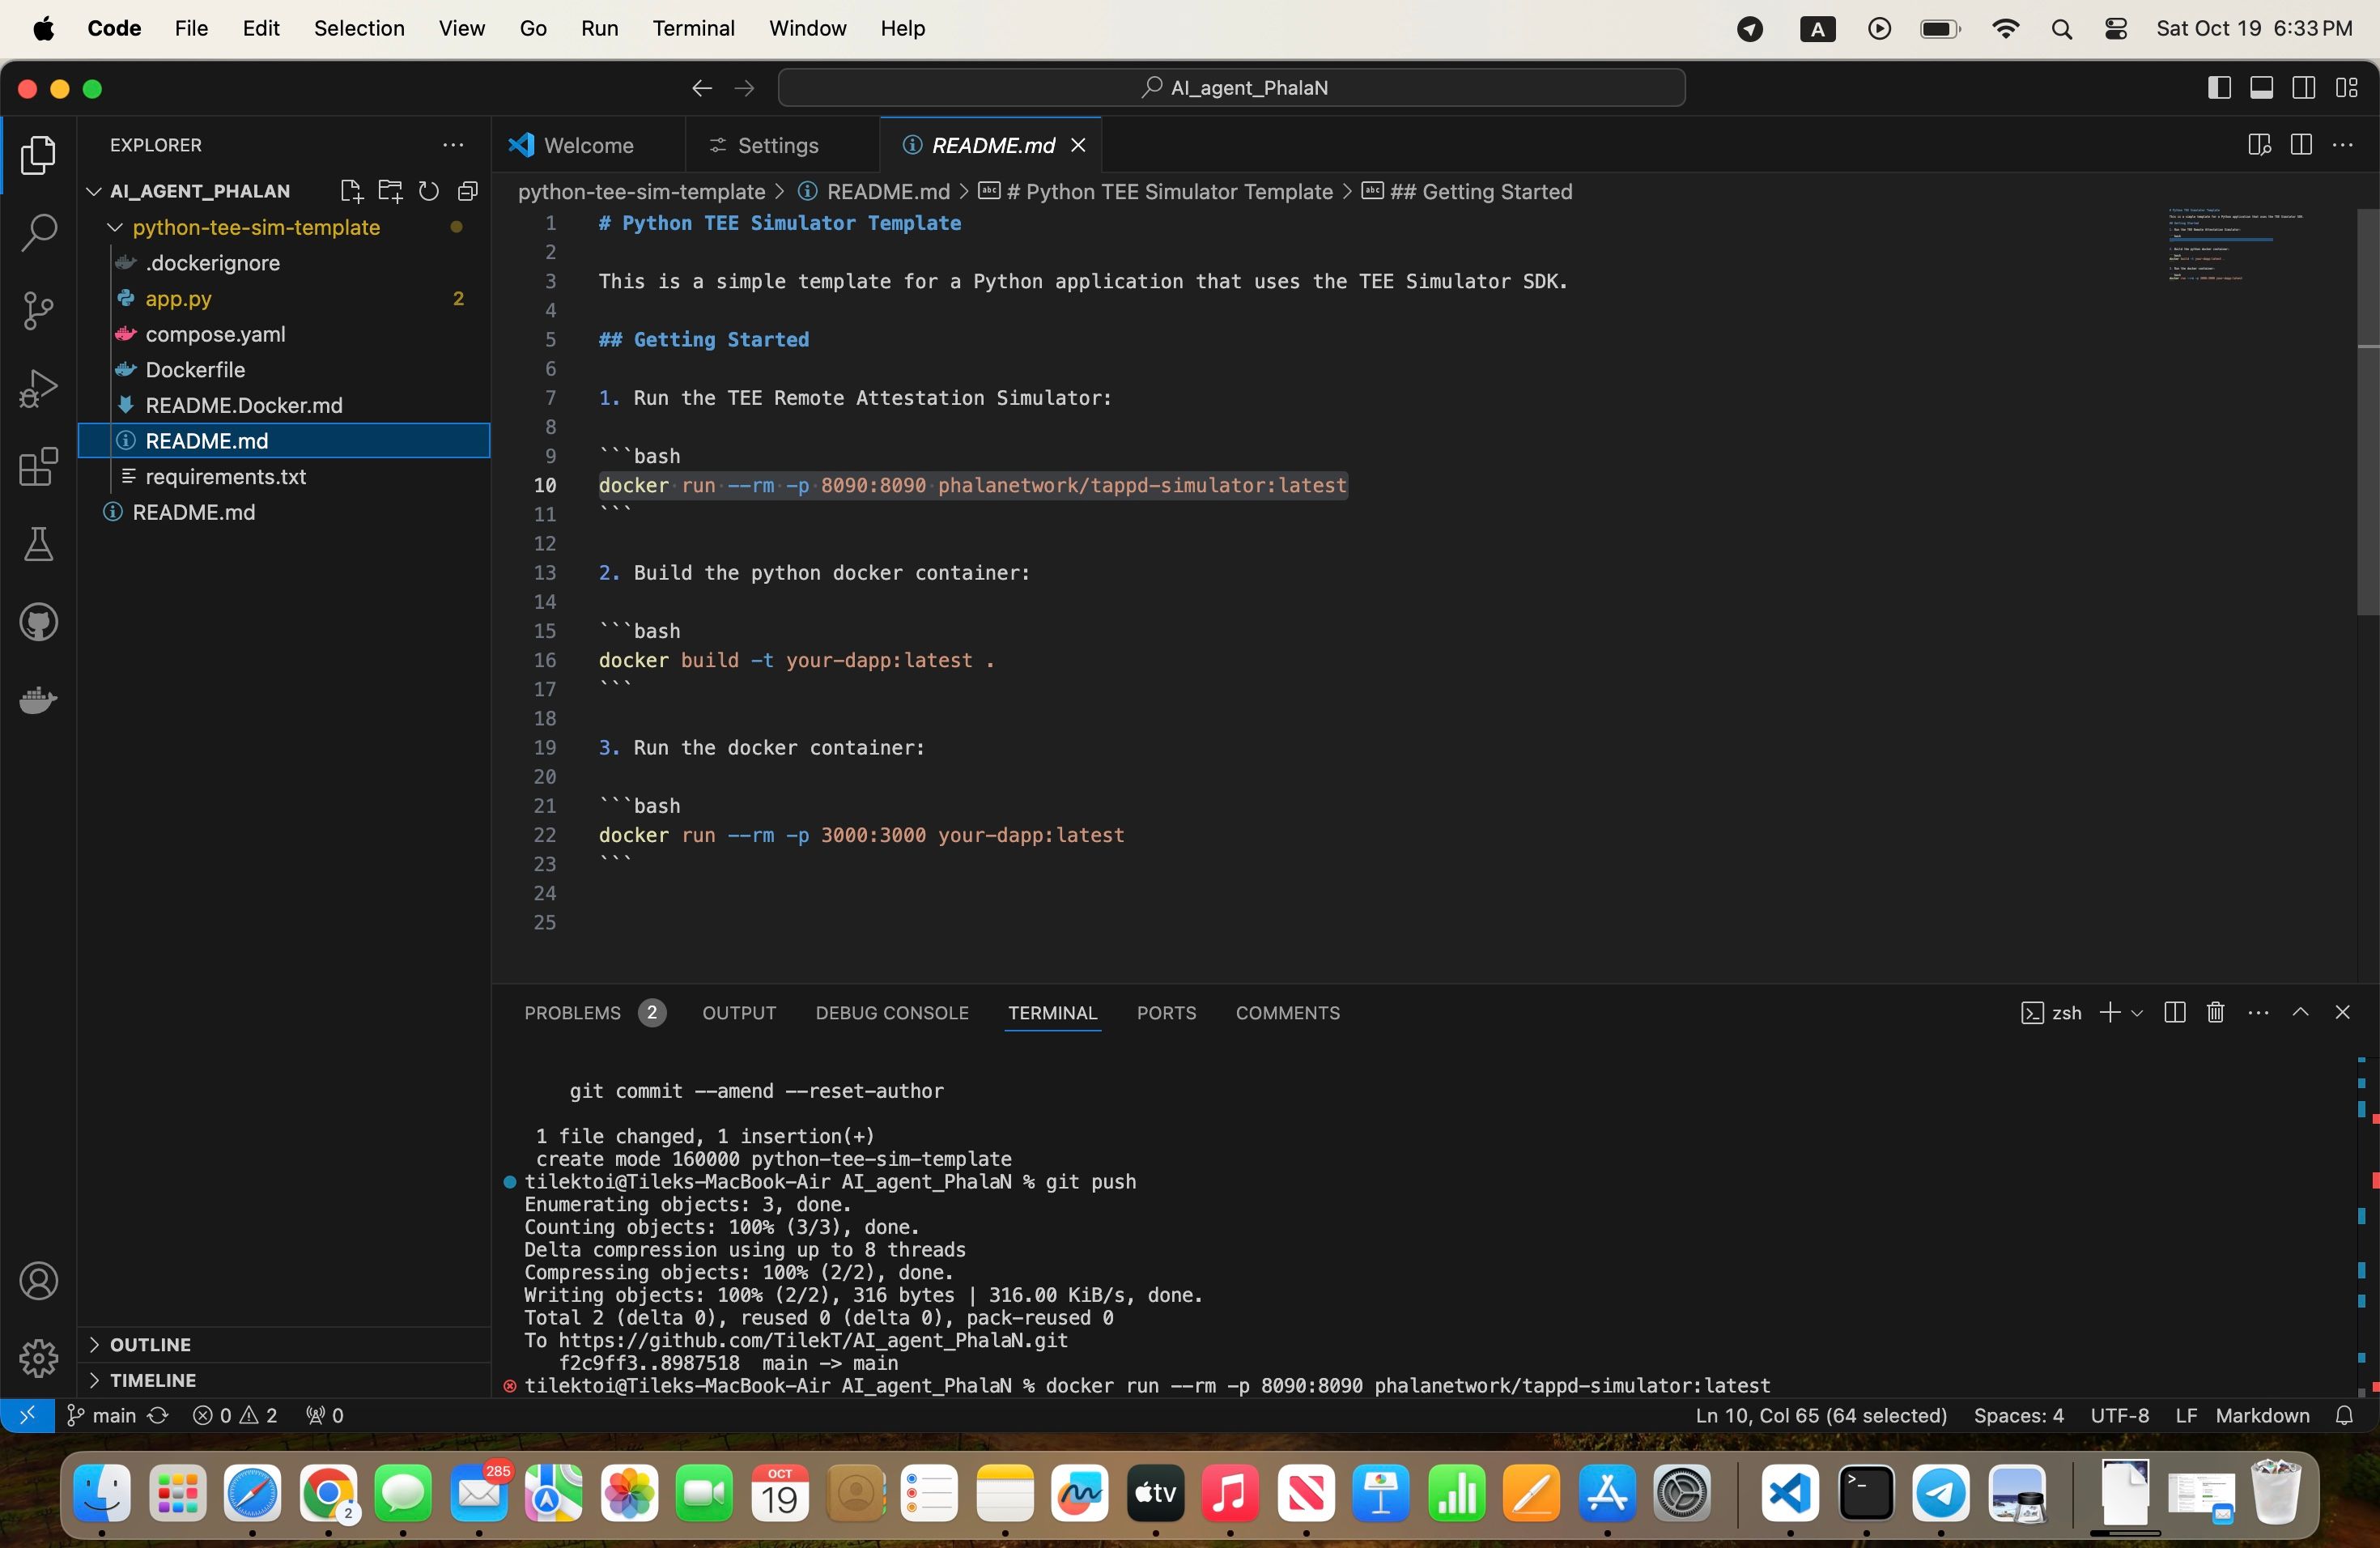The image size is (2380, 1548).
Task: Click the main branch in status bar
Action: tap(102, 1415)
